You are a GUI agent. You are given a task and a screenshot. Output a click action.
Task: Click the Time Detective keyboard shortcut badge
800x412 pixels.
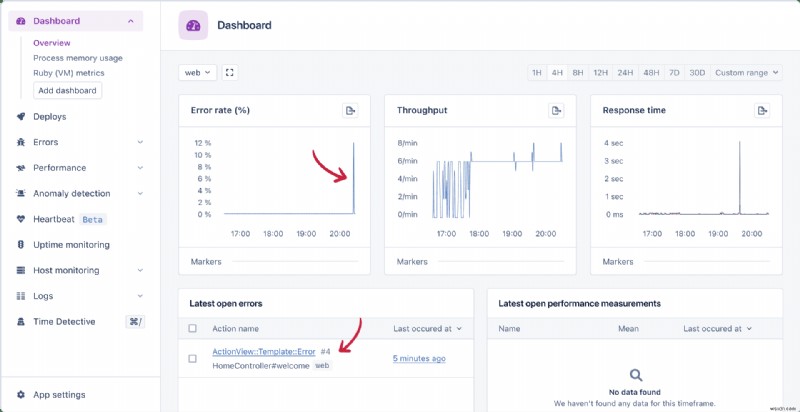[x=135, y=322]
